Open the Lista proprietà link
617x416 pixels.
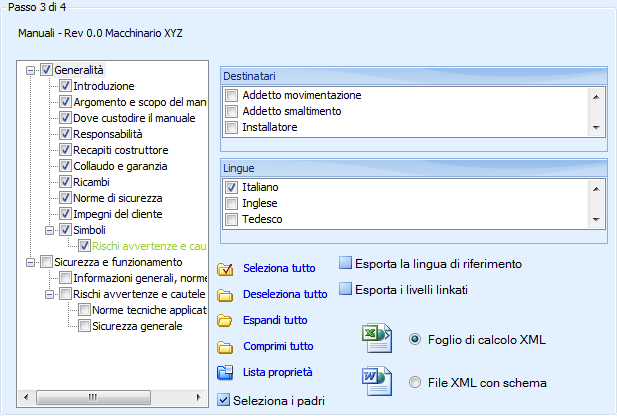(x=277, y=372)
